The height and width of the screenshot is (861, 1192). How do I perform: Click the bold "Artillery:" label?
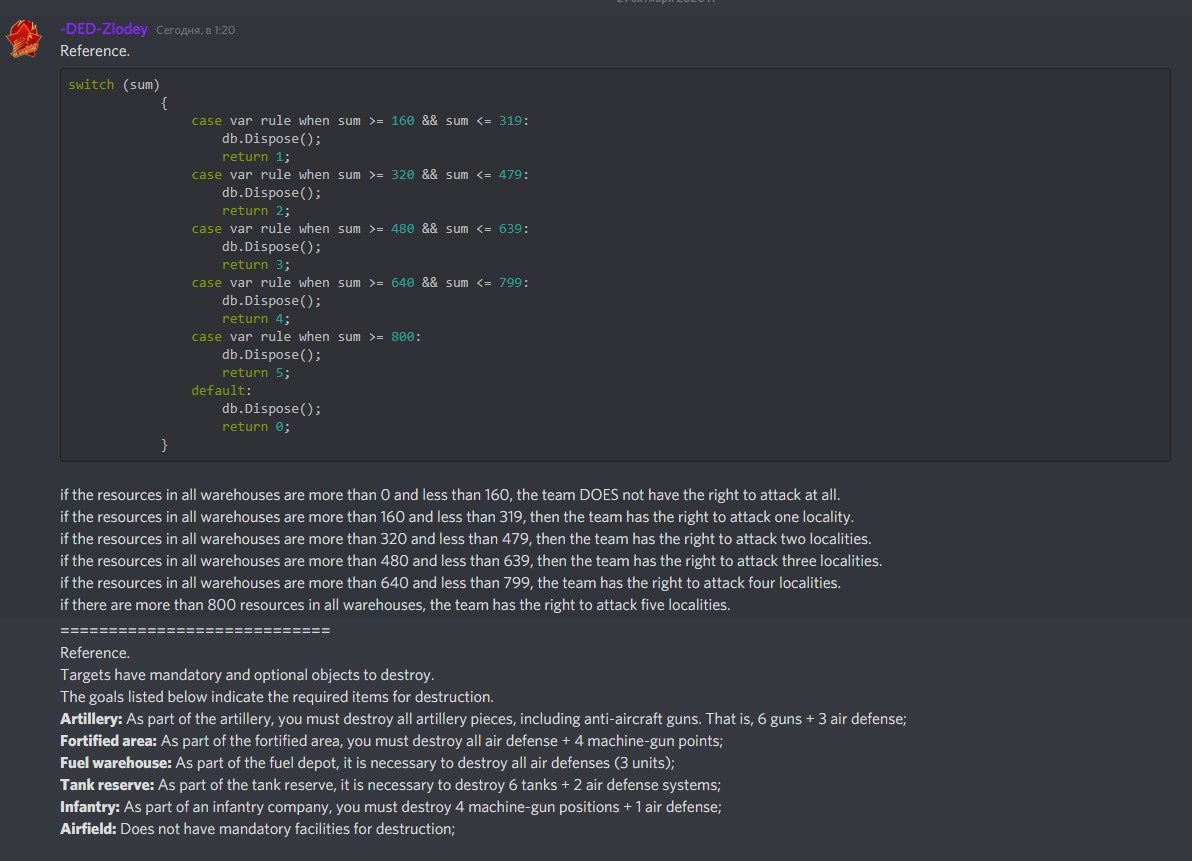[91, 719]
